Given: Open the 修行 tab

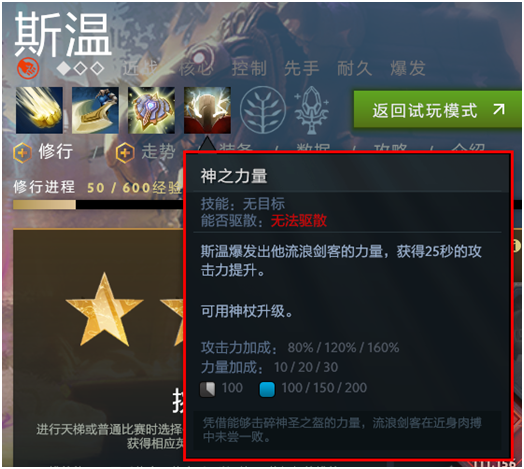Looking at the screenshot, I should pyautogui.click(x=55, y=151).
